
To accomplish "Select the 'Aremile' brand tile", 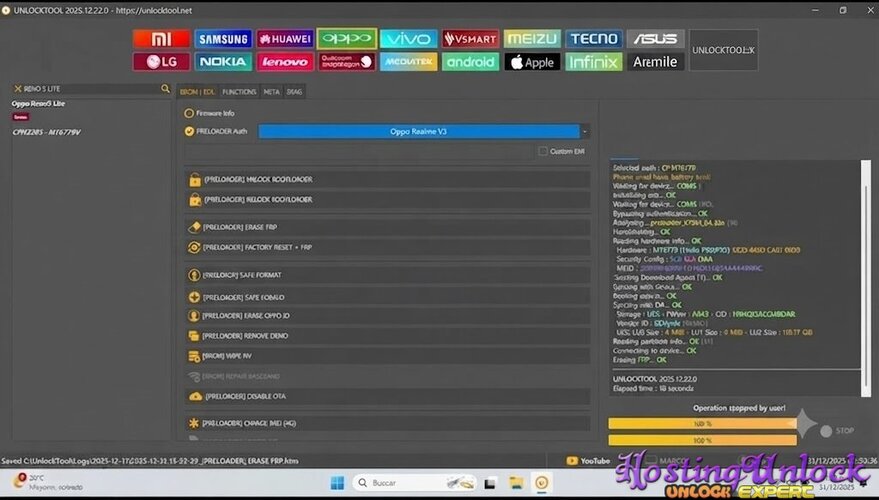I will [655, 62].
